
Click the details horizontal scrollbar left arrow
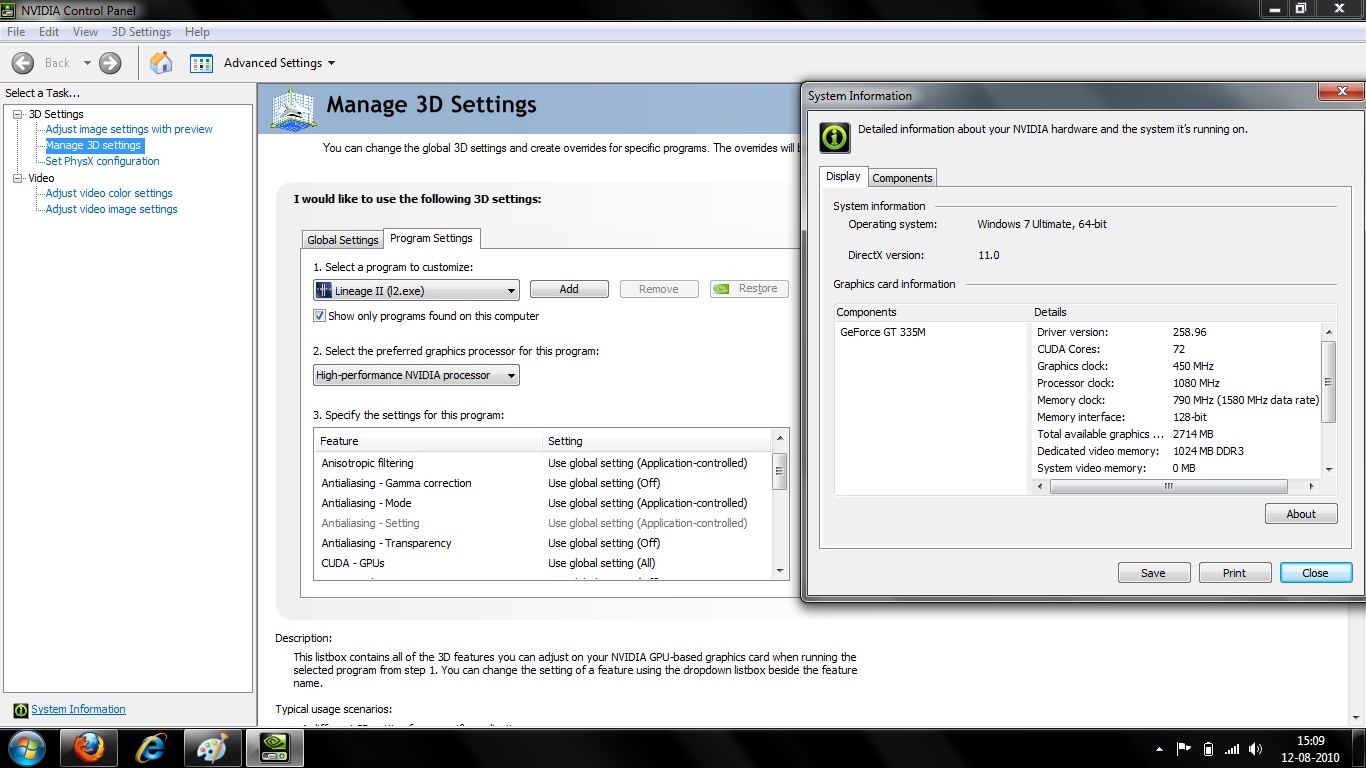1041,487
